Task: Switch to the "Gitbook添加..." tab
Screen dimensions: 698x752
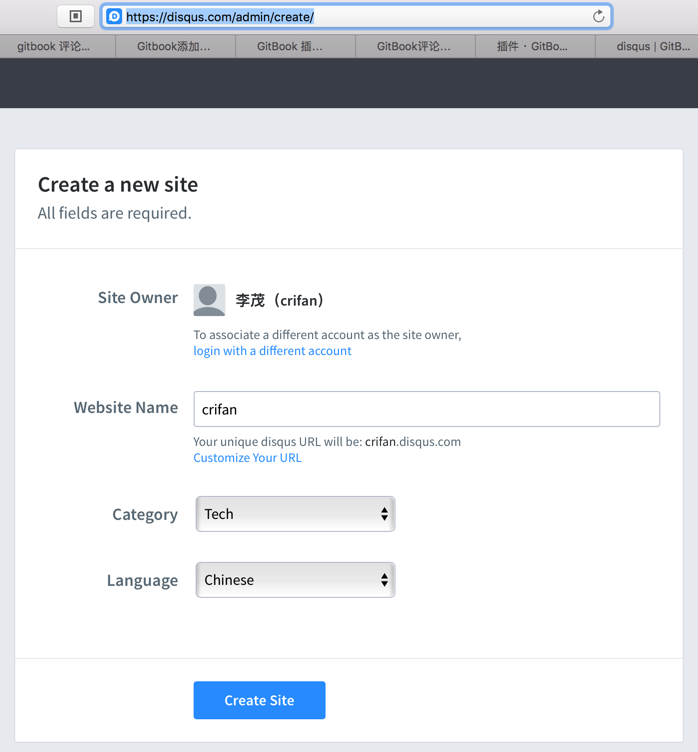Action: (x=174, y=46)
